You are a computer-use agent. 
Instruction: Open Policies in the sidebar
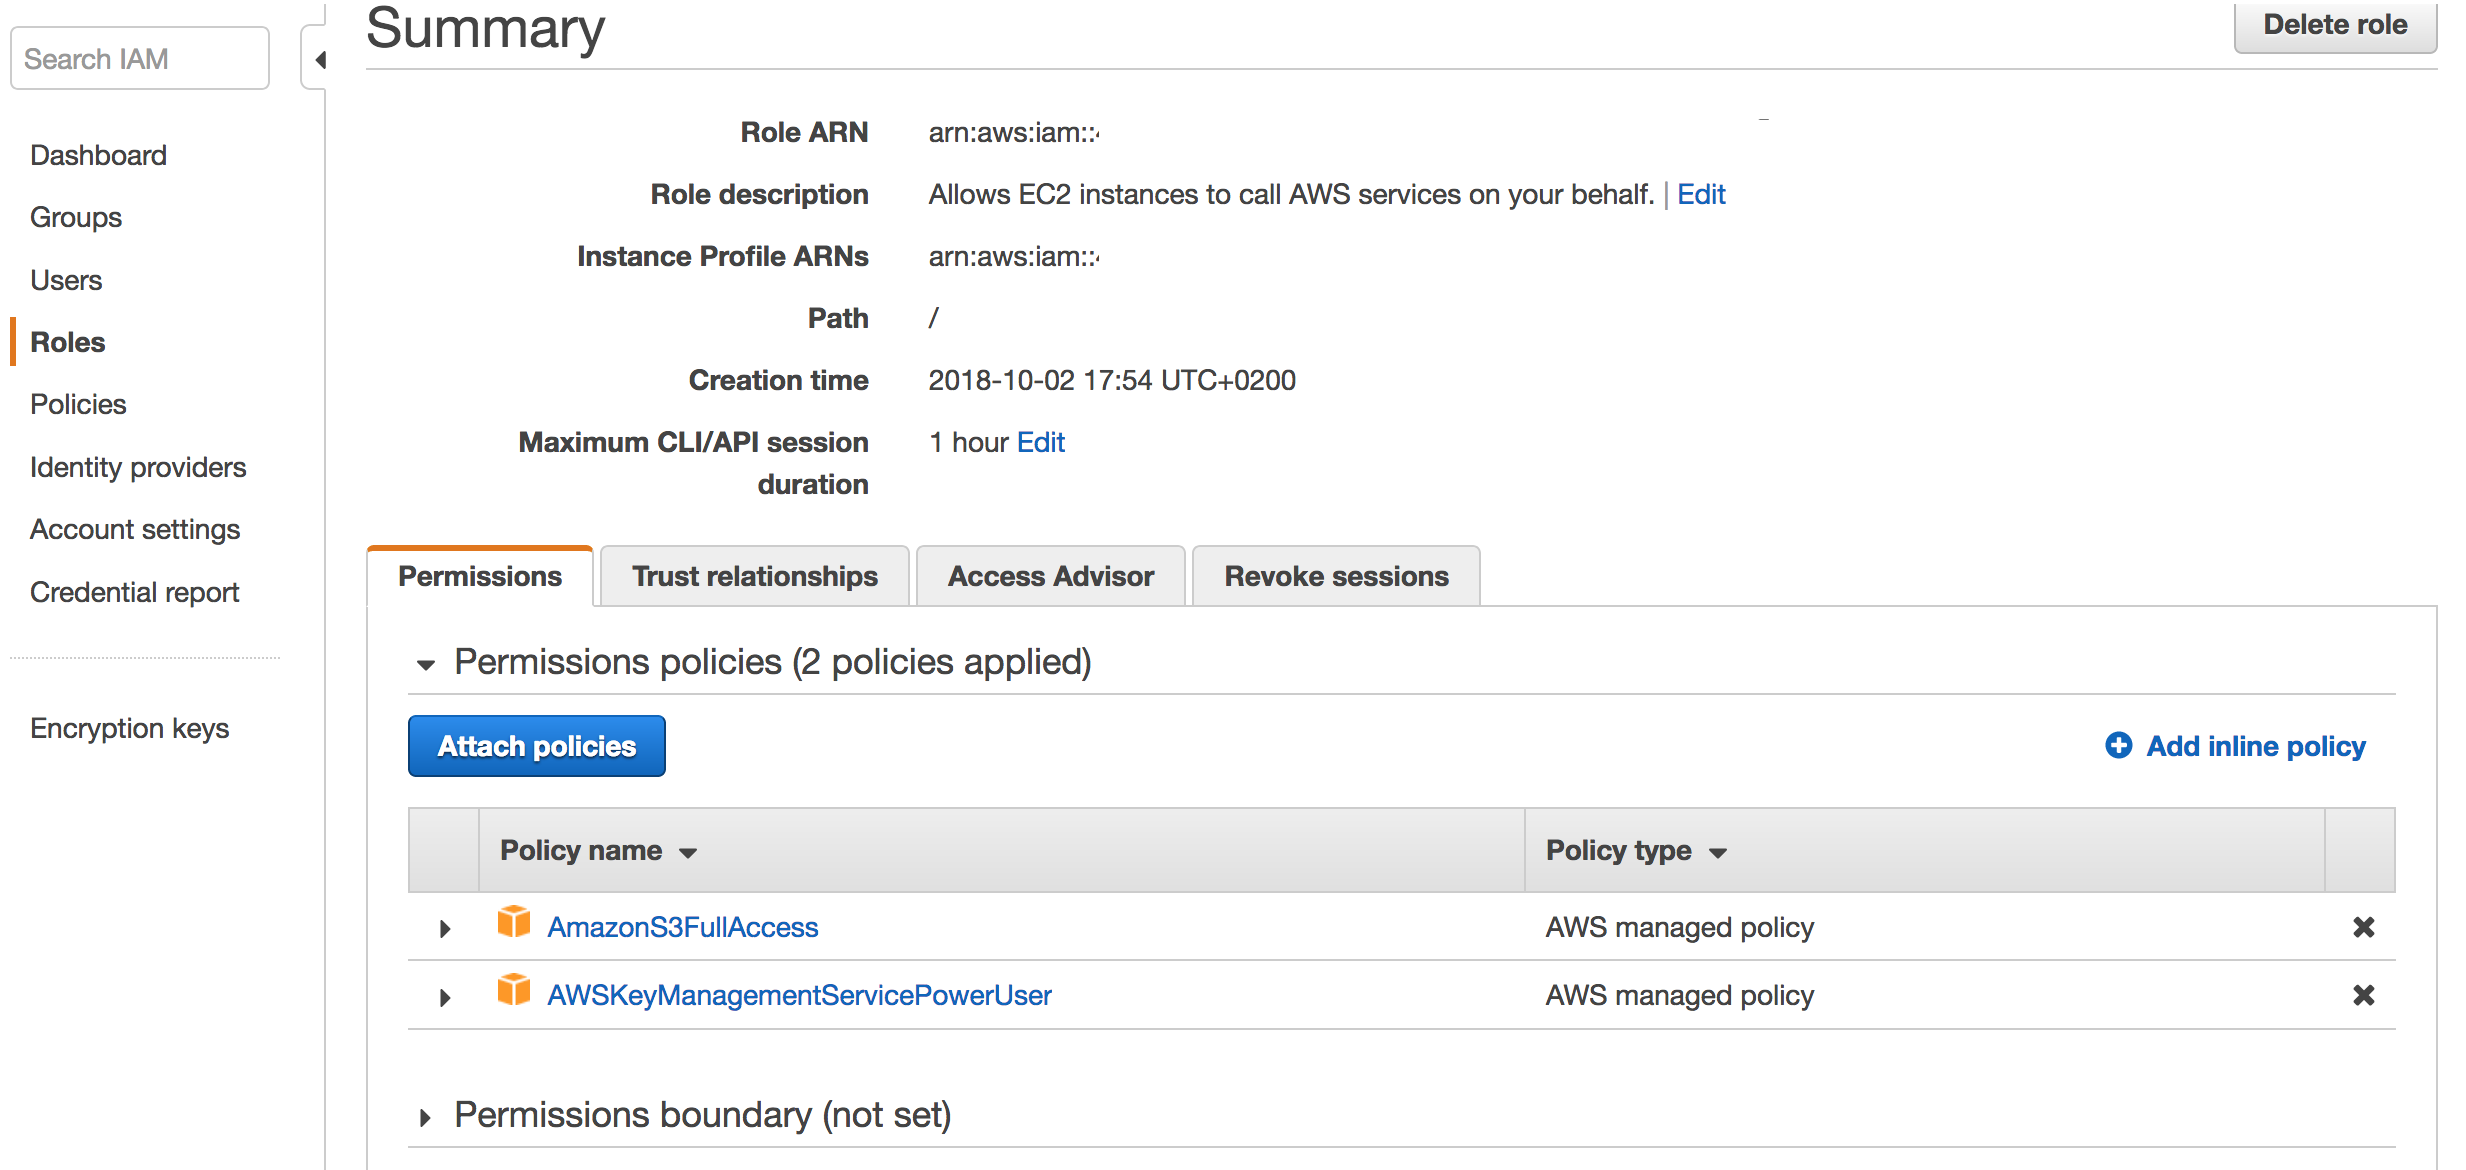(78, 404)
